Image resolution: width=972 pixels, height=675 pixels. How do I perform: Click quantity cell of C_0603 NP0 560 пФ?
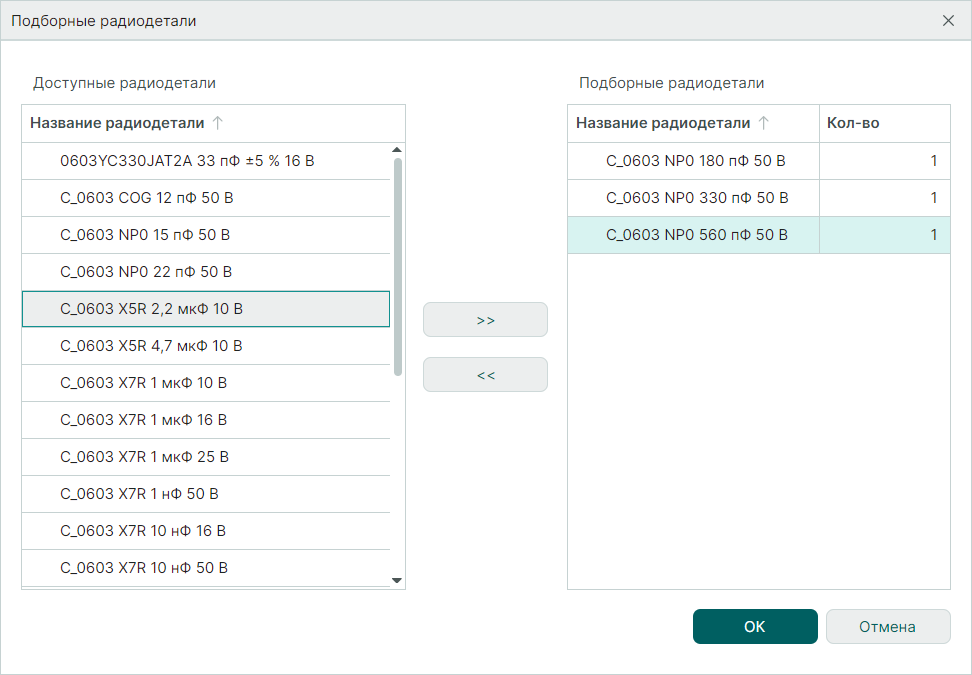[884, 235]
